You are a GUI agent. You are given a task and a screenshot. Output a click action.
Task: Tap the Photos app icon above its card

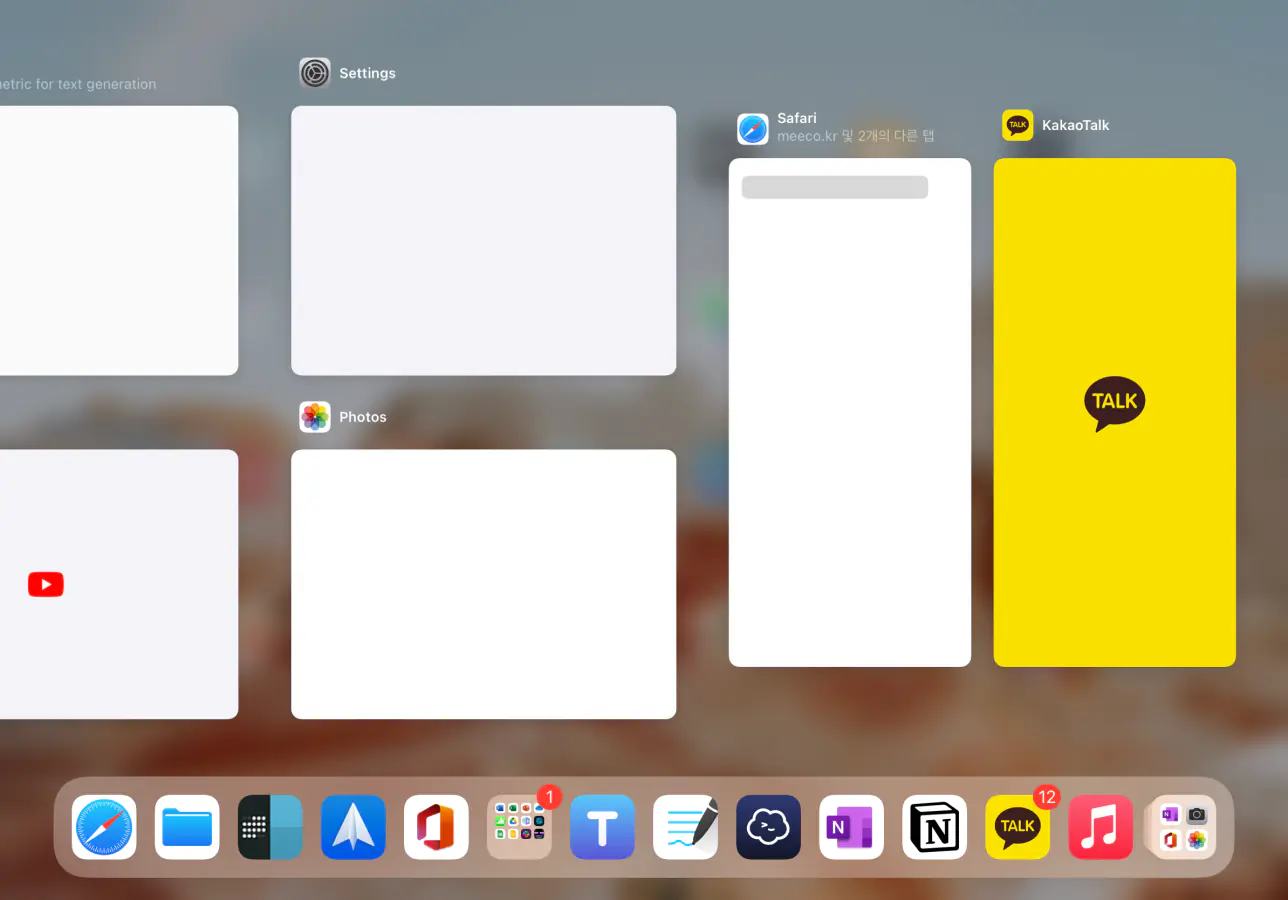[x=315, y=417]
